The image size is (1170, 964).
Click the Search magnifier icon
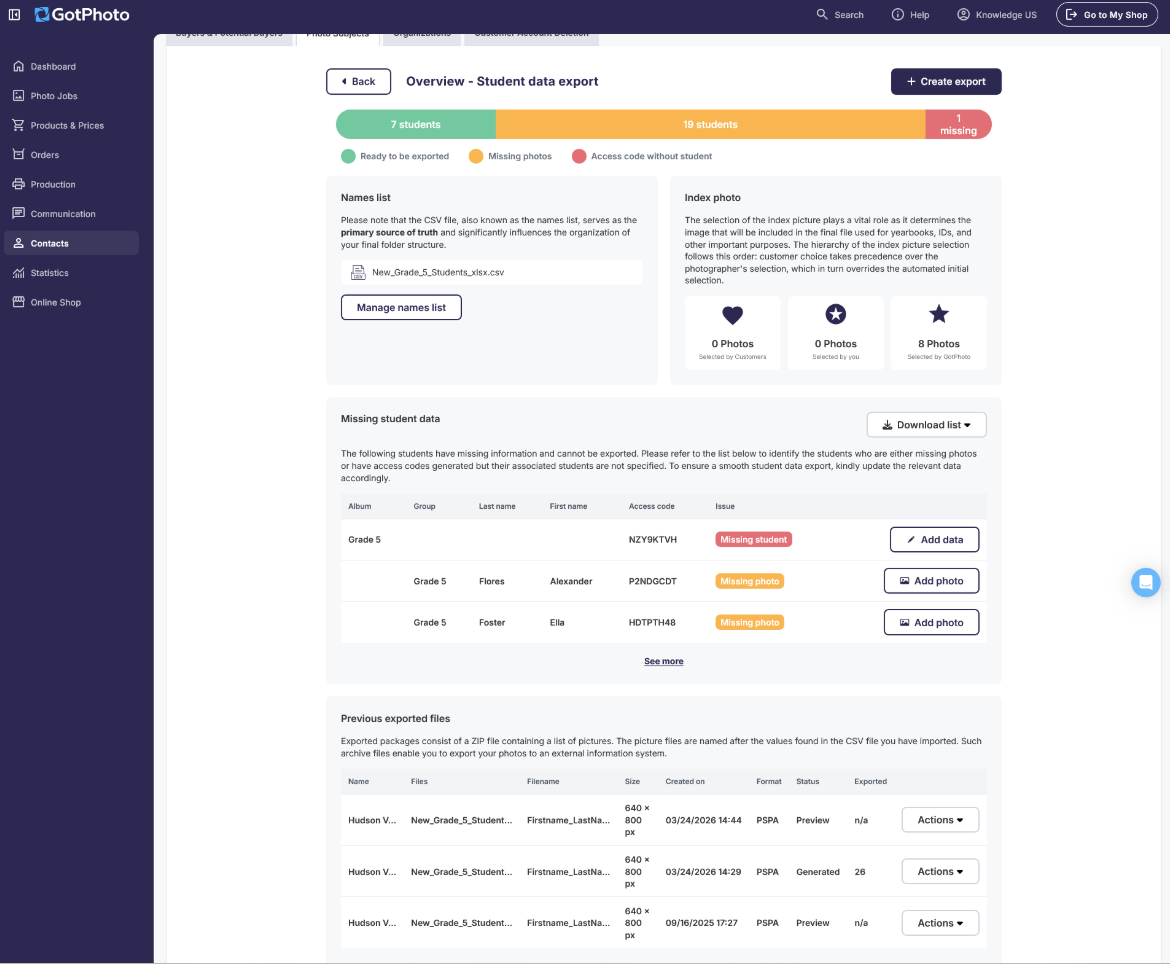[822, 14]
